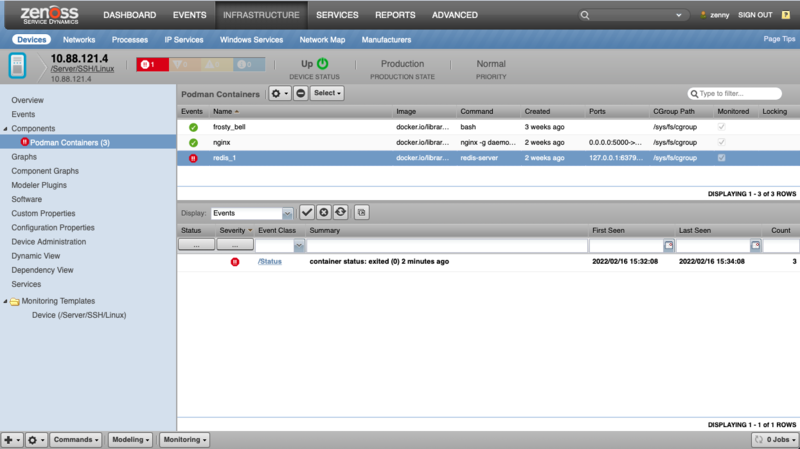Click the error events orange counter

pyautogui.click(x=185, y=64)
